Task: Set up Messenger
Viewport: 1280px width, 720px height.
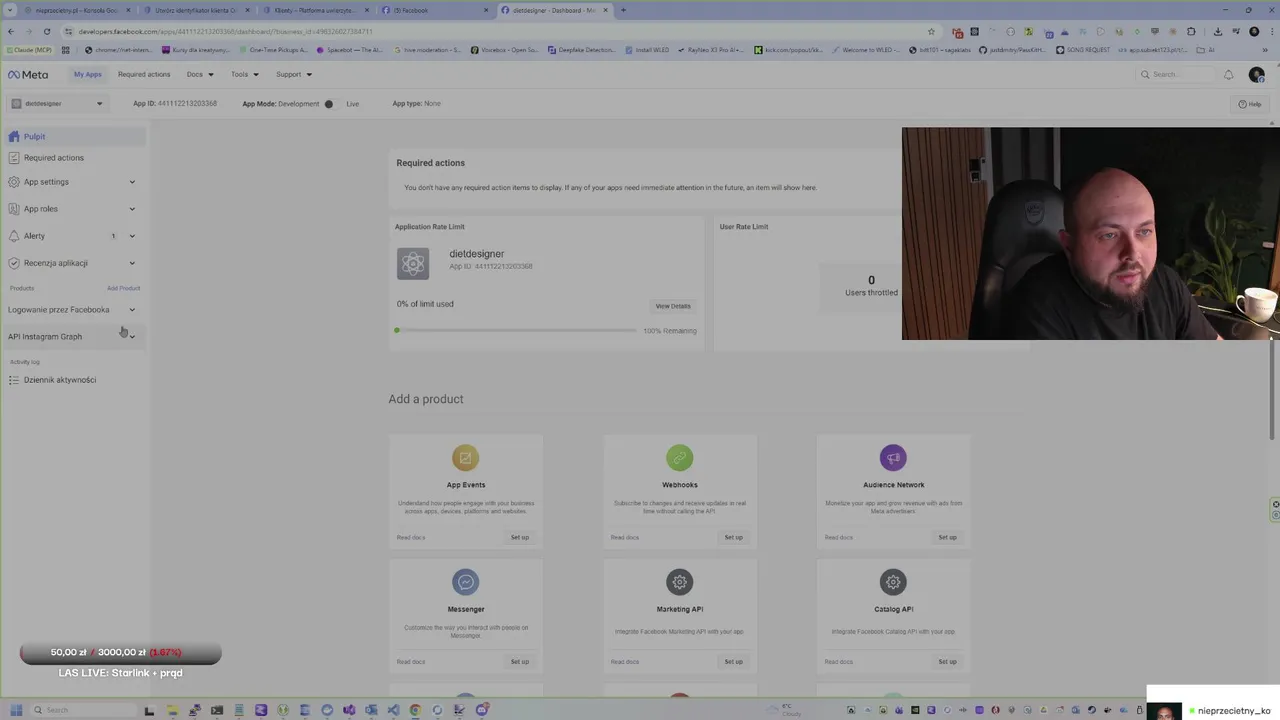Action: pos(520,661)
